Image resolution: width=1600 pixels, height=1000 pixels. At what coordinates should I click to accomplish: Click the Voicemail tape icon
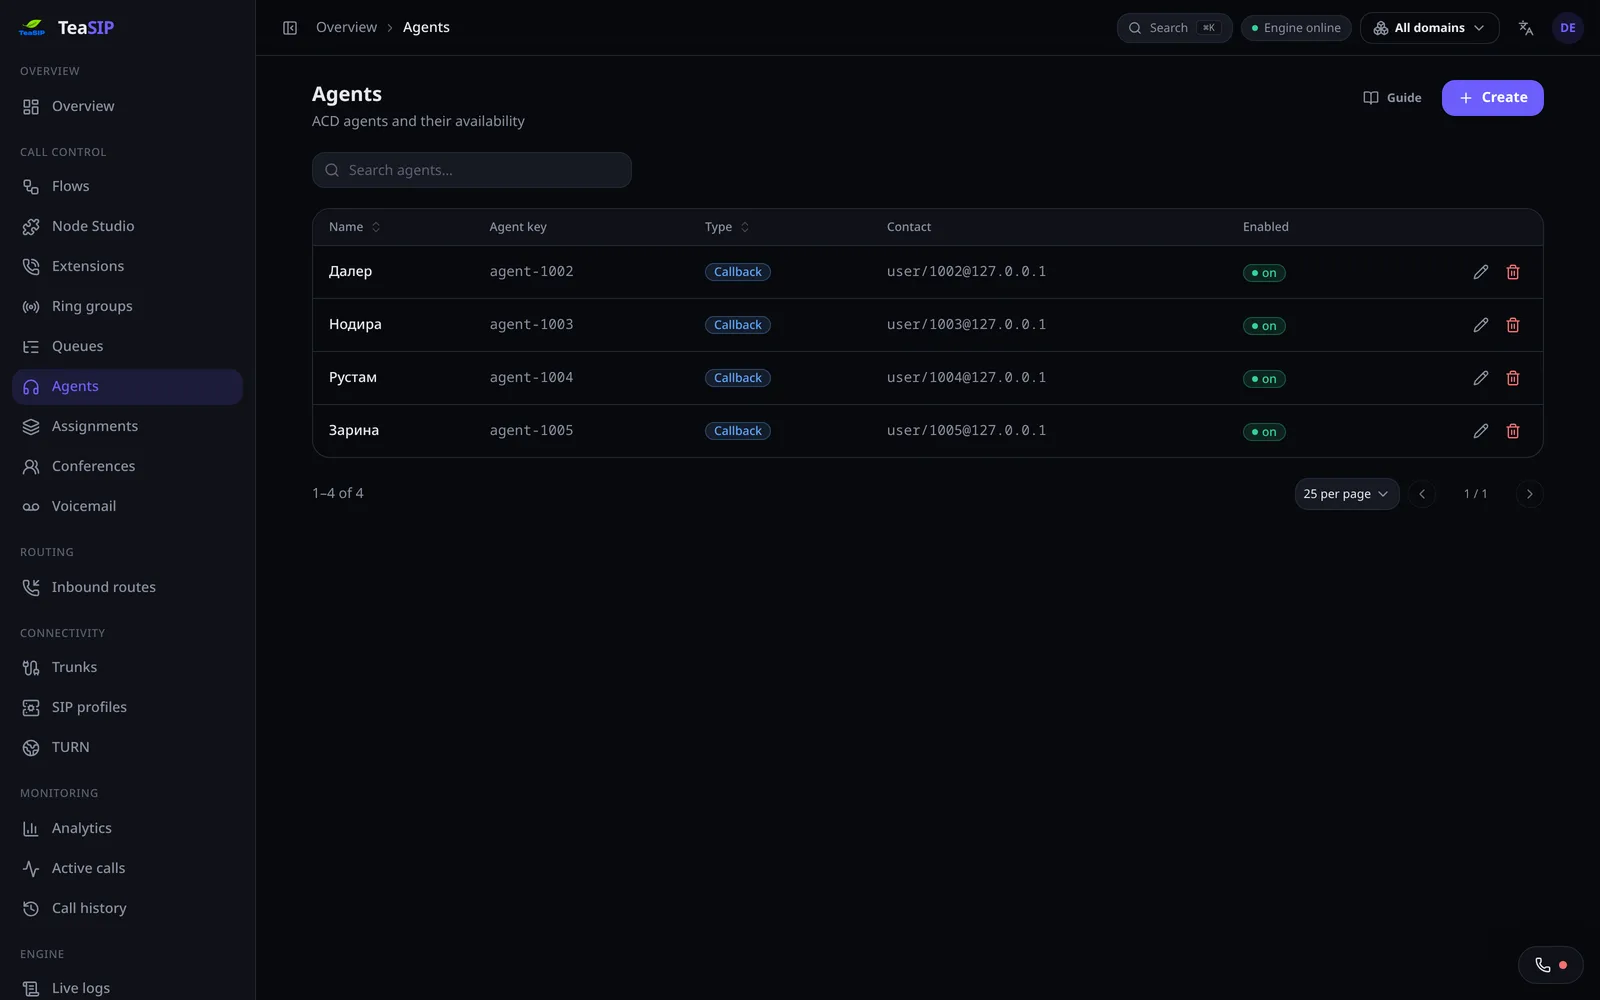(31, 507)
